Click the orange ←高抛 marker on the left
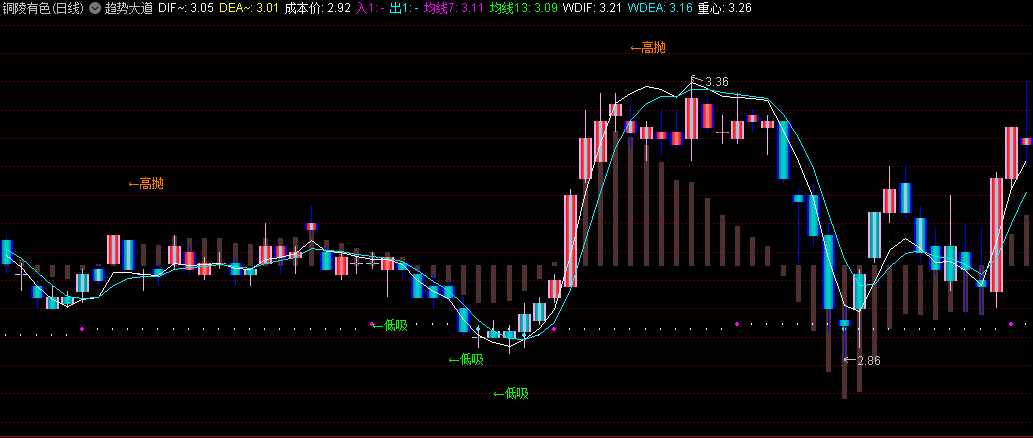The height and width of the screenshot is (438, 1033). pyautogui.click(x=146, y=184)
